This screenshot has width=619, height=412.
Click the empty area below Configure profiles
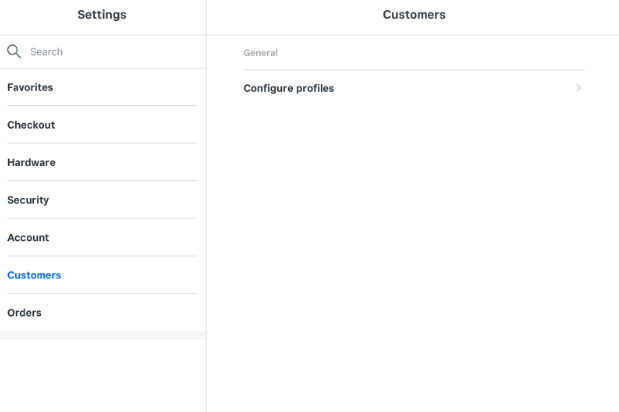coord(412,250)
